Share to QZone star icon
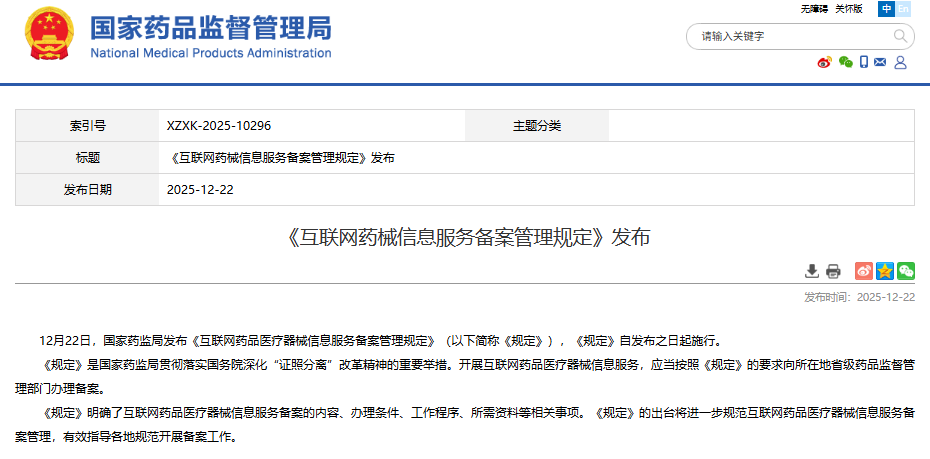Viewport: 930px width, 459px height. (x=885, y=271)
